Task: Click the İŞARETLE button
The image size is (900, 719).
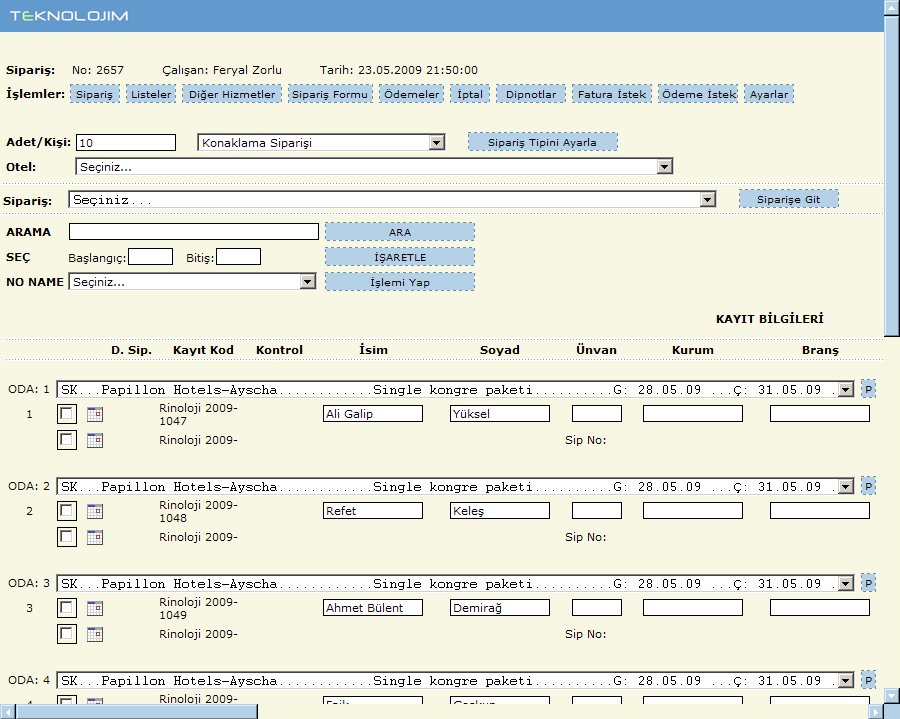Action: coord(400,257)
